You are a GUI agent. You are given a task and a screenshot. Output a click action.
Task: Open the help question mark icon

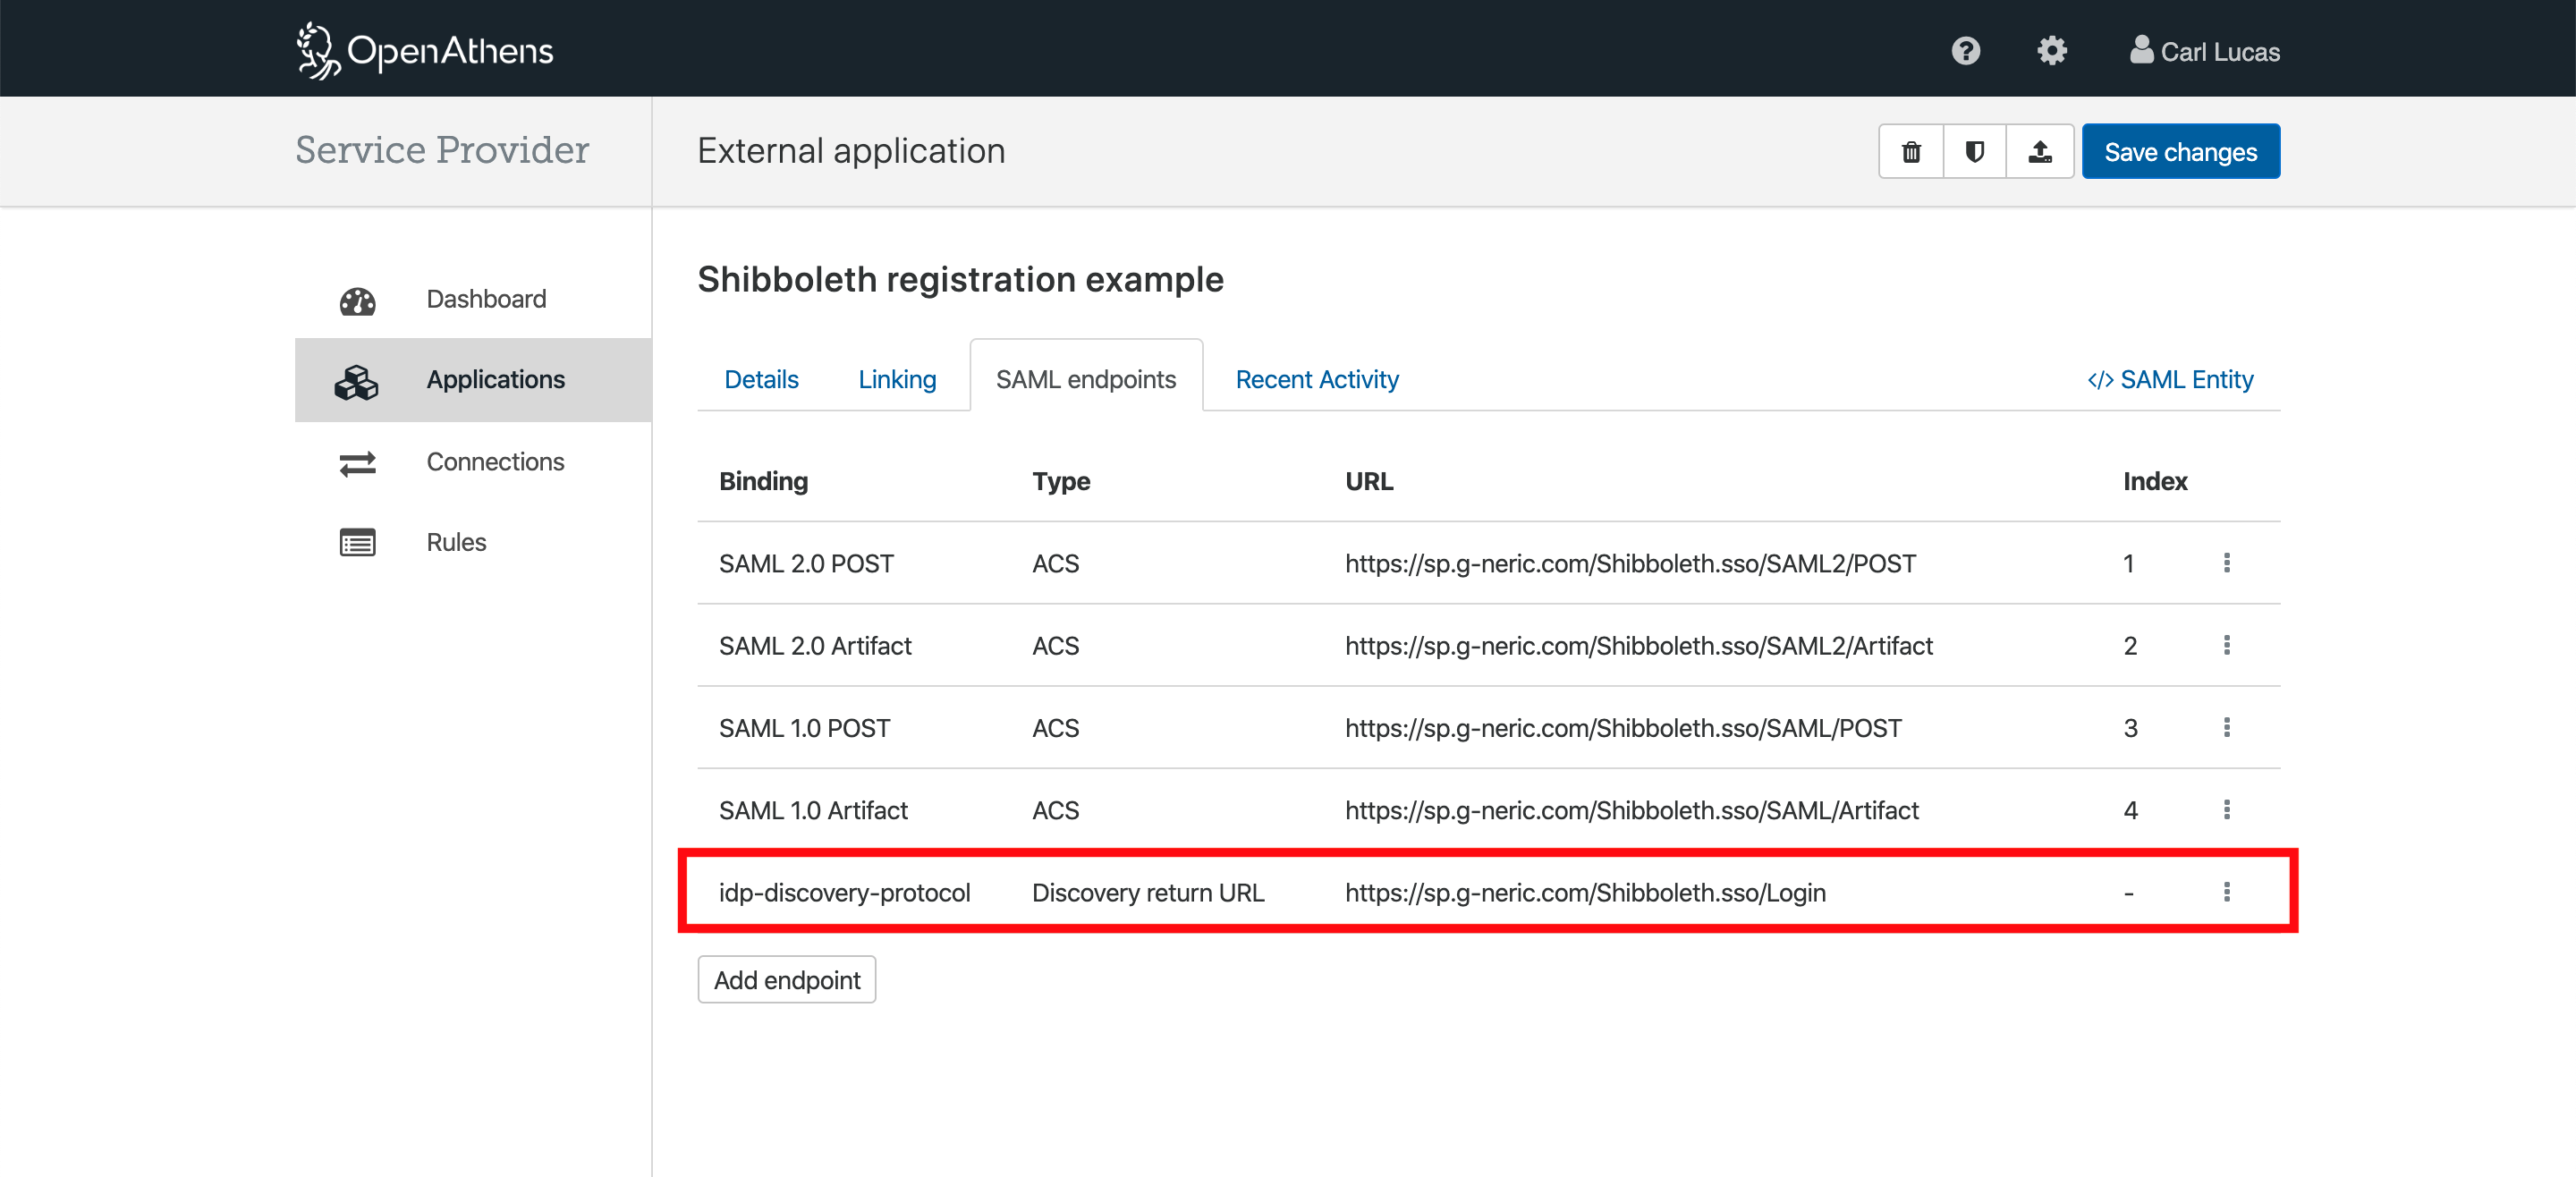[x=1965, y=51]
